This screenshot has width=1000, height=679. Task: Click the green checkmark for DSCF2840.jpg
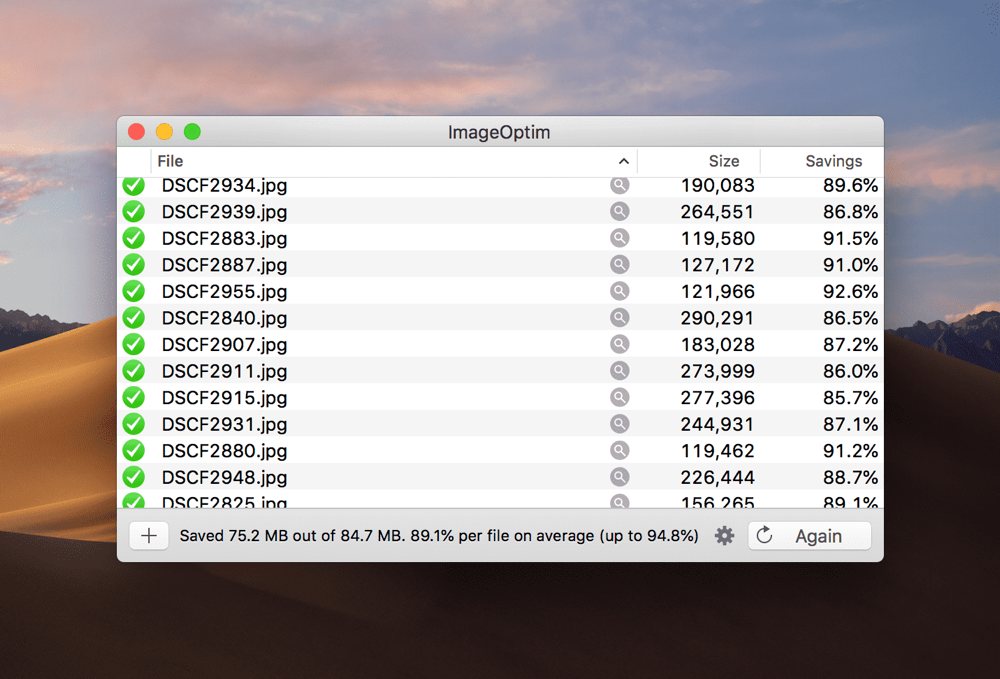click(x=133, y=318)
